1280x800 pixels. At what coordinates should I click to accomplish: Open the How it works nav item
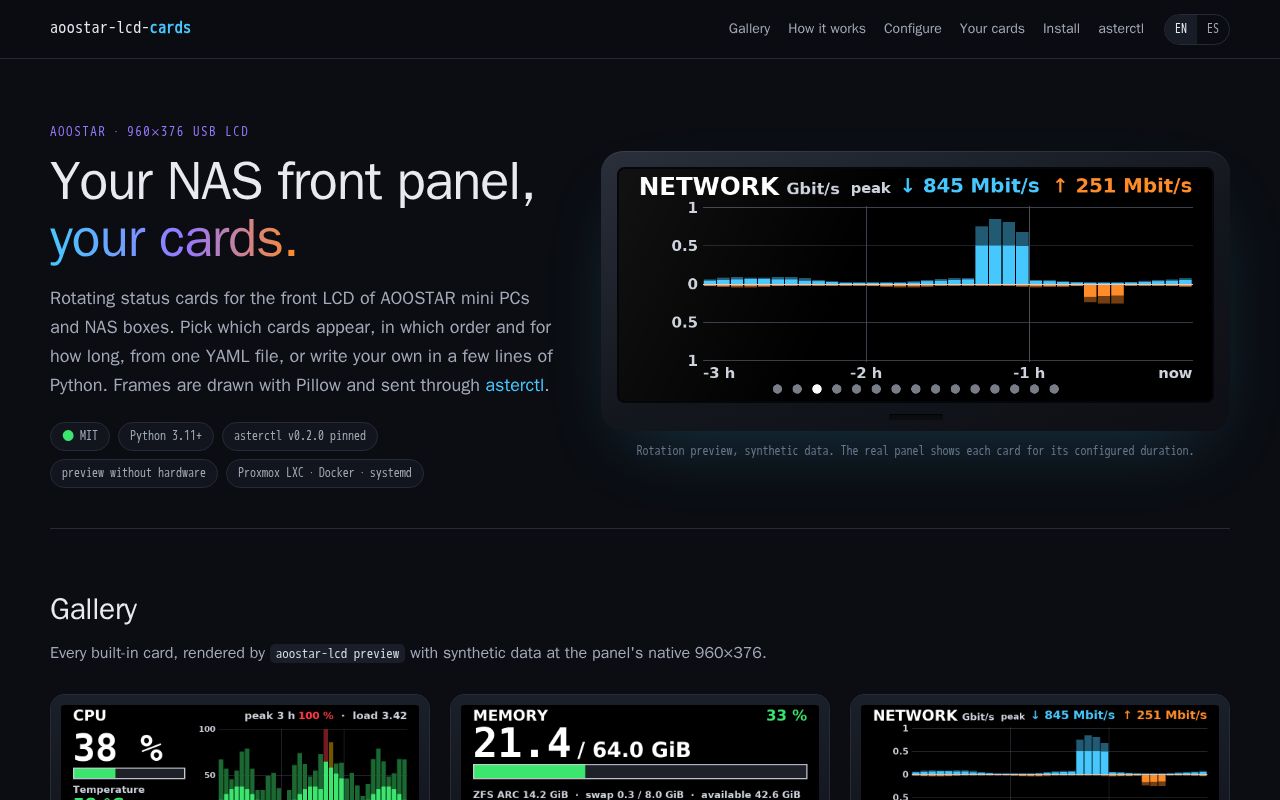pyautogui.click(x=827, y=29)
